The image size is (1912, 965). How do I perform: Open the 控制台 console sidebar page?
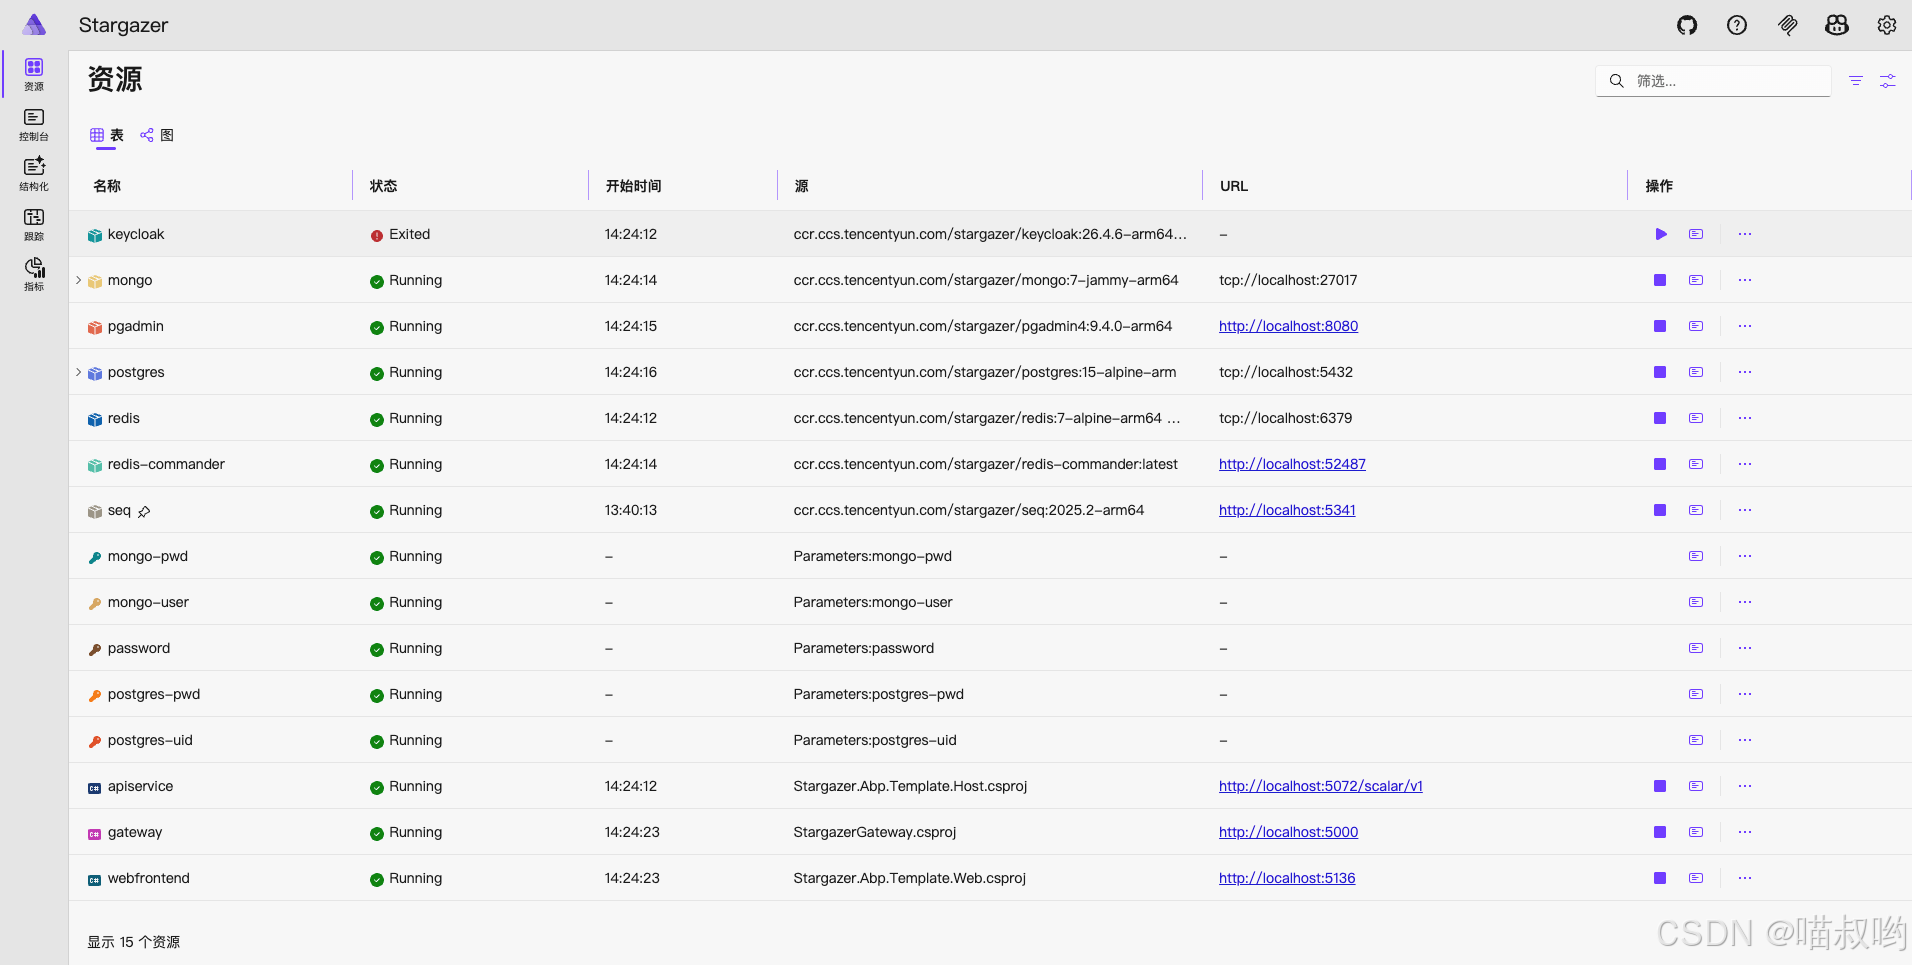34,125
